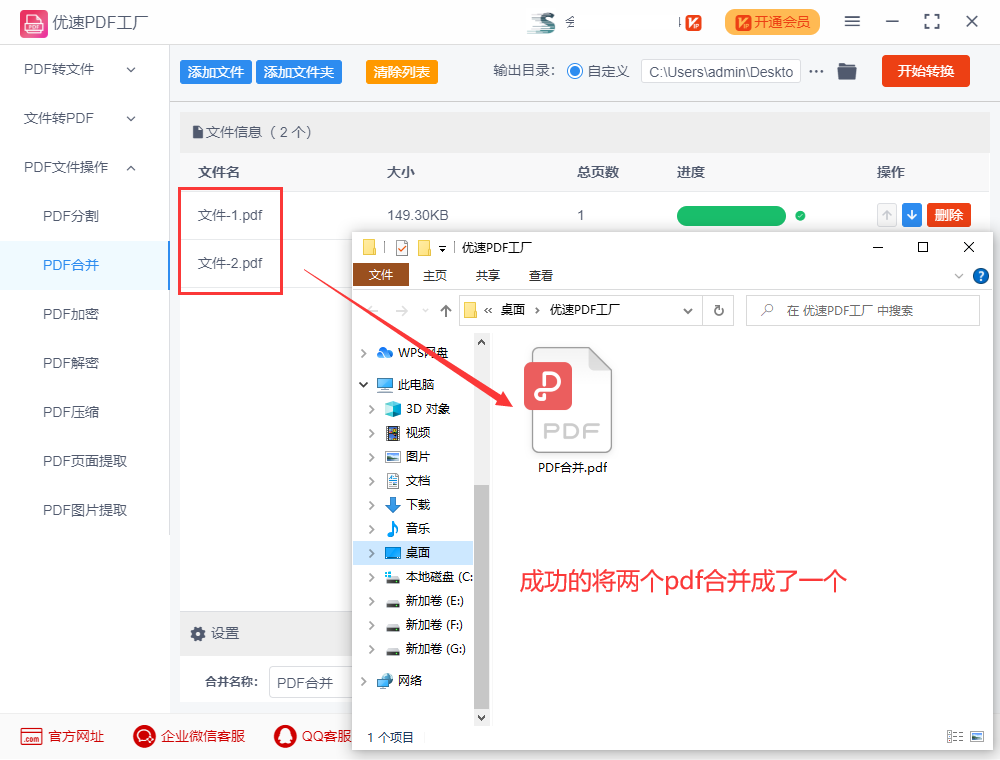Image resolution: width=1000 pixels, height=760 pixels.
Task: Open PDF合并.pdf file thumbnail
Action: [x=568, y=400]
